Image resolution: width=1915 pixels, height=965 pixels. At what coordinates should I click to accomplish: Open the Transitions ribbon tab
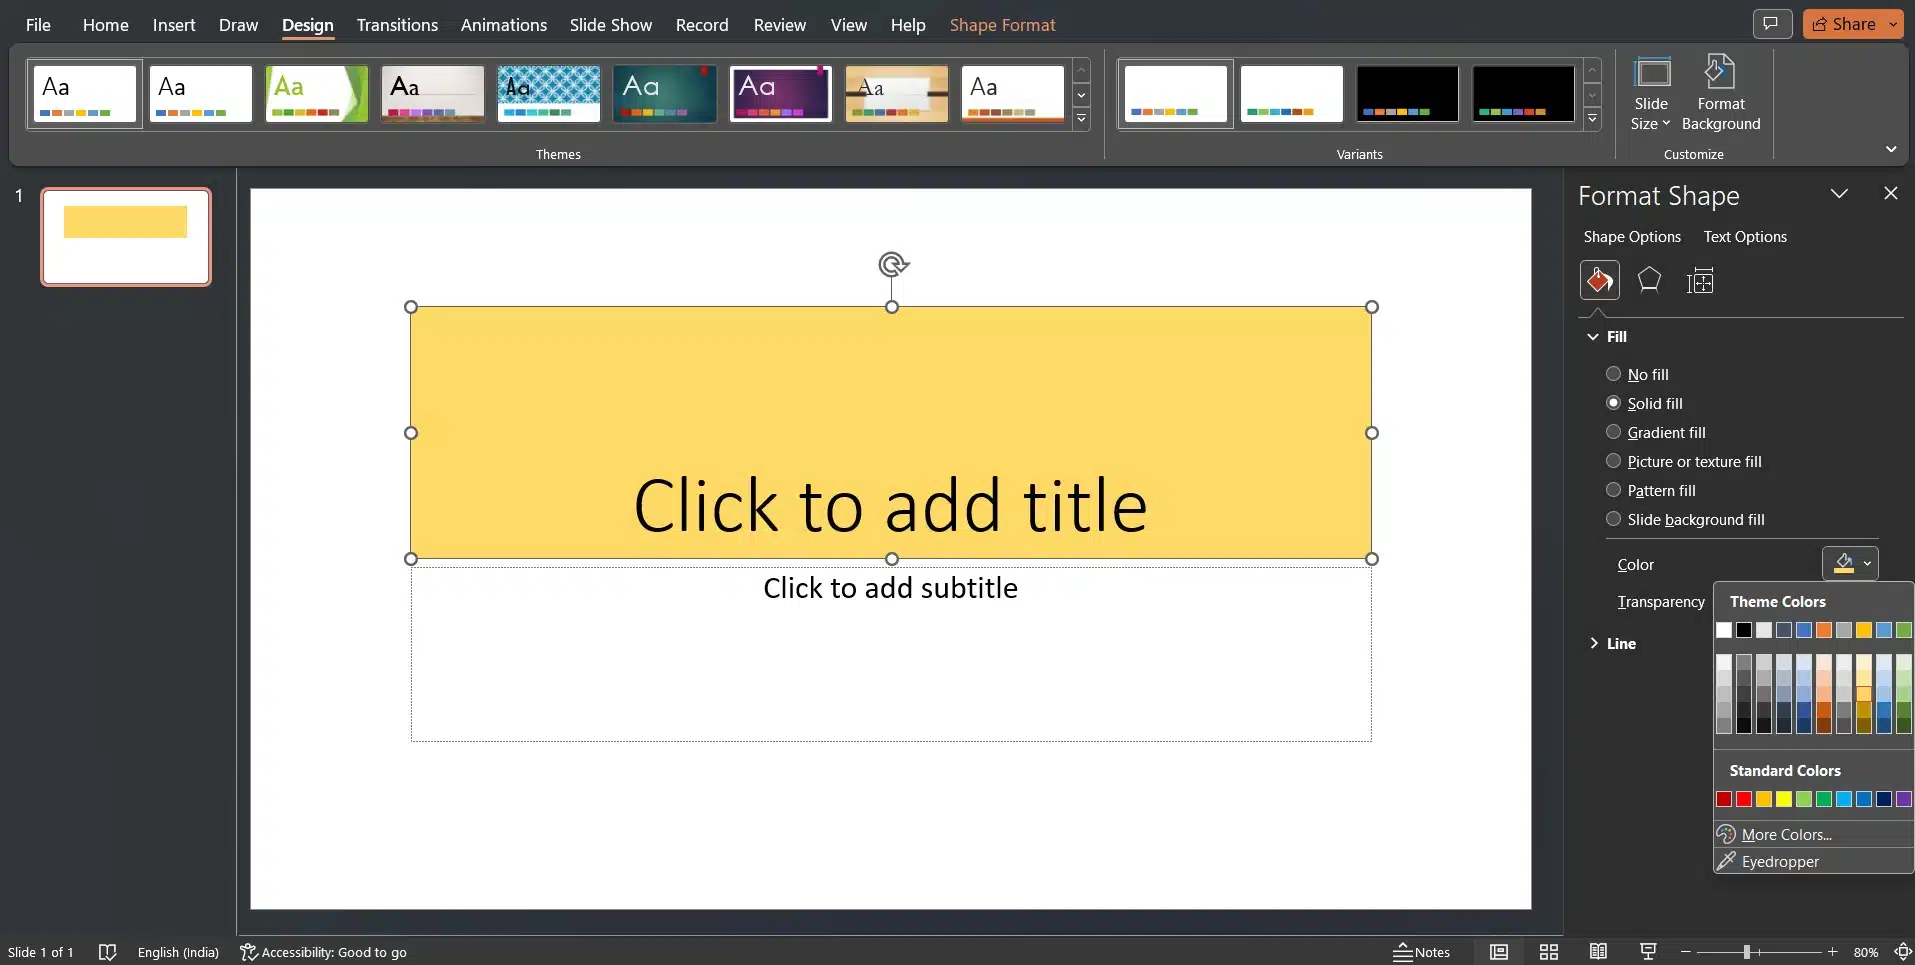[397, 25]
